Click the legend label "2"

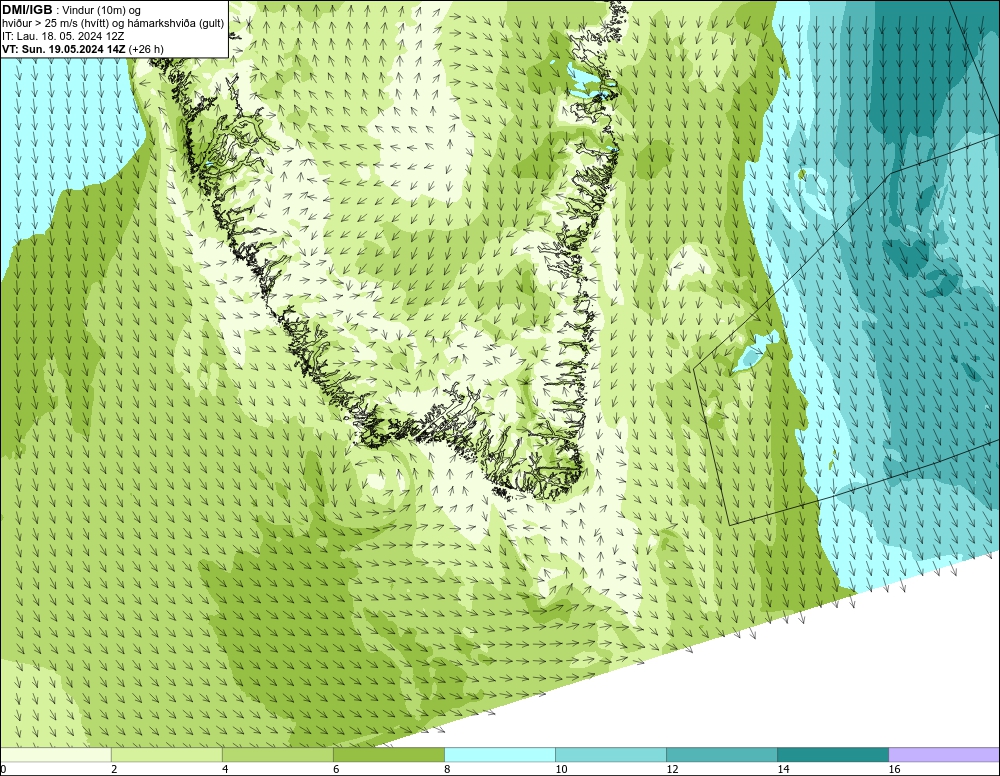114,770
